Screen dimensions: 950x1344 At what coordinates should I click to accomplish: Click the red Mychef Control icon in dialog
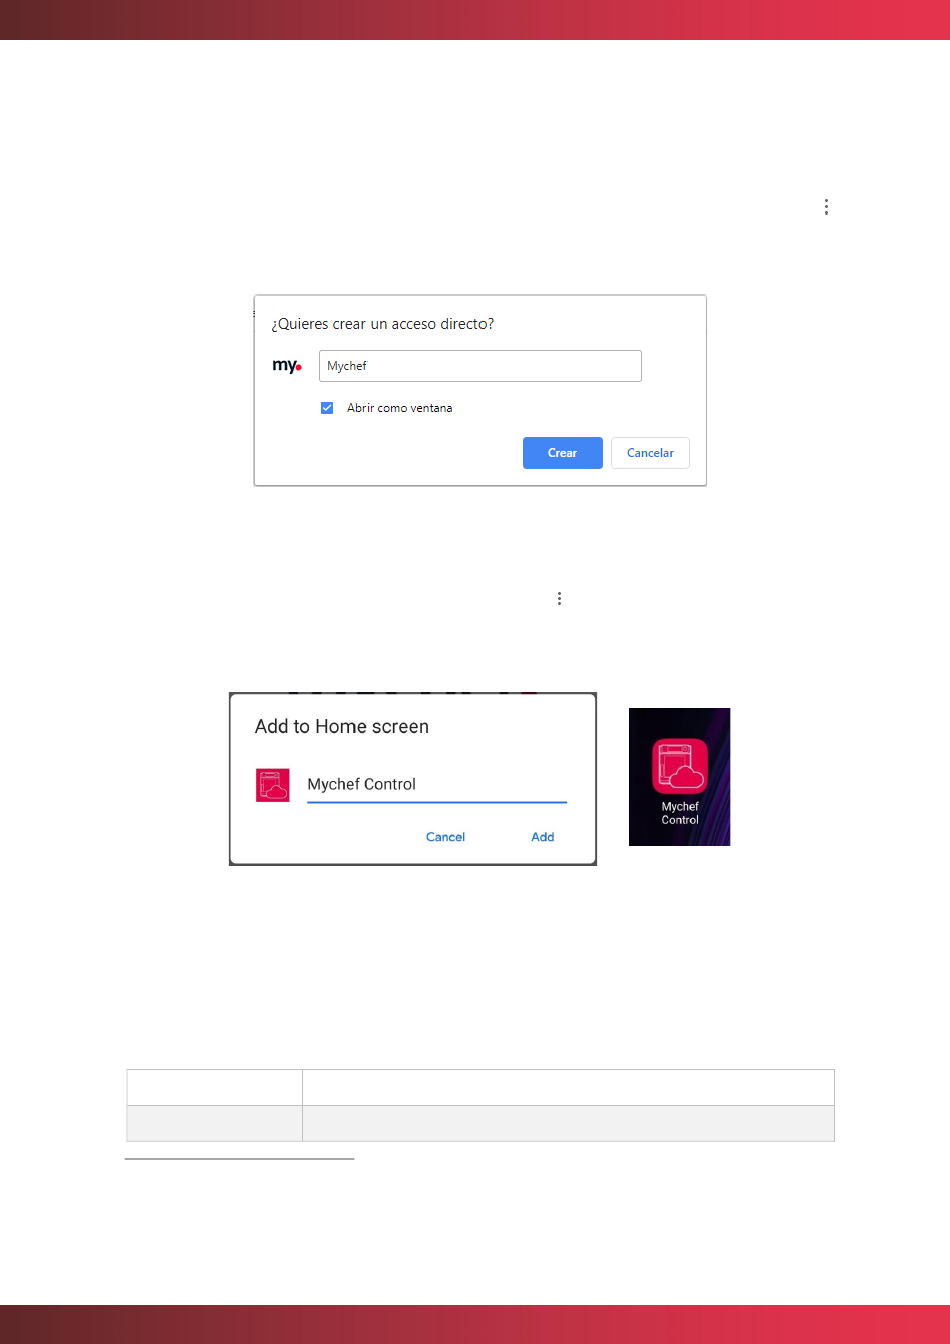click(273, 785)
